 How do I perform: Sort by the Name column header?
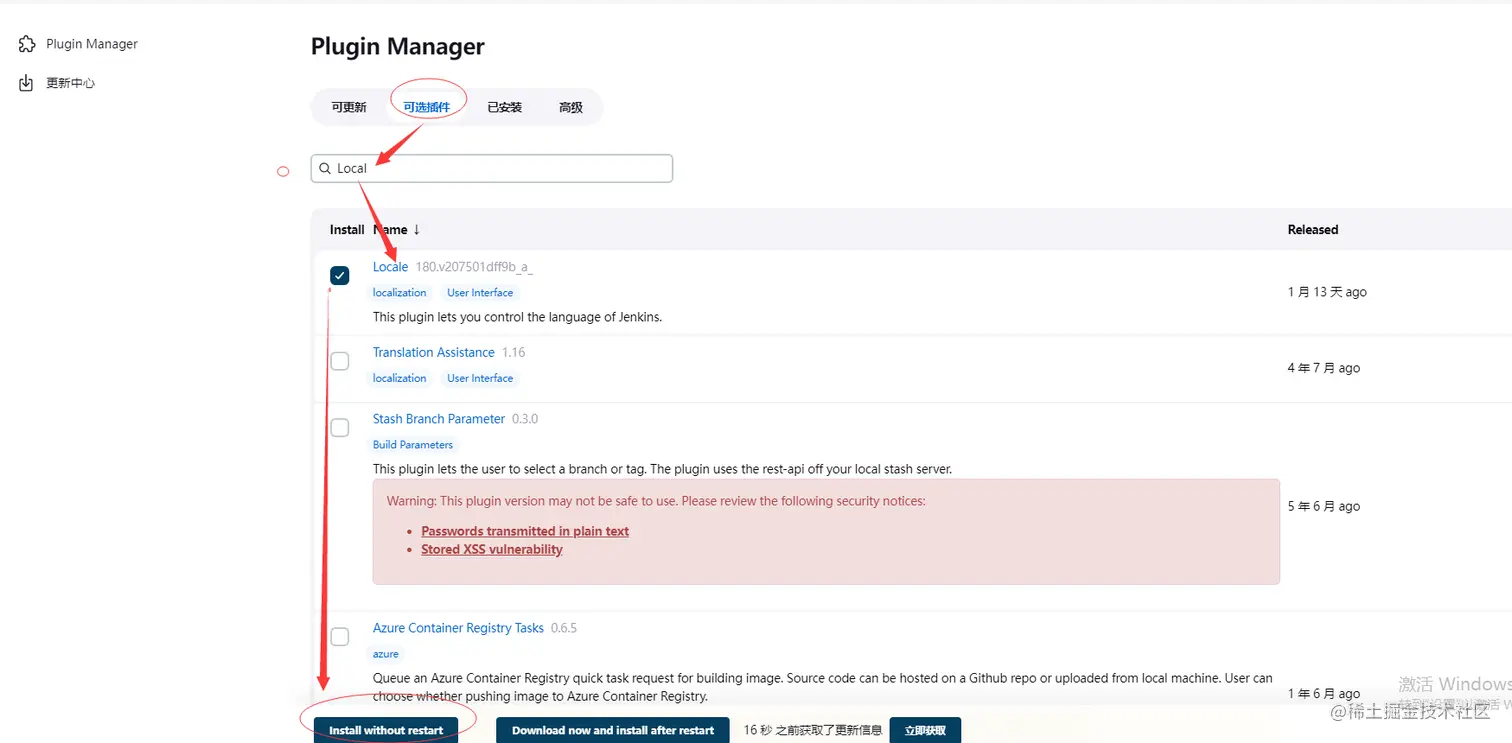point(396,229)
